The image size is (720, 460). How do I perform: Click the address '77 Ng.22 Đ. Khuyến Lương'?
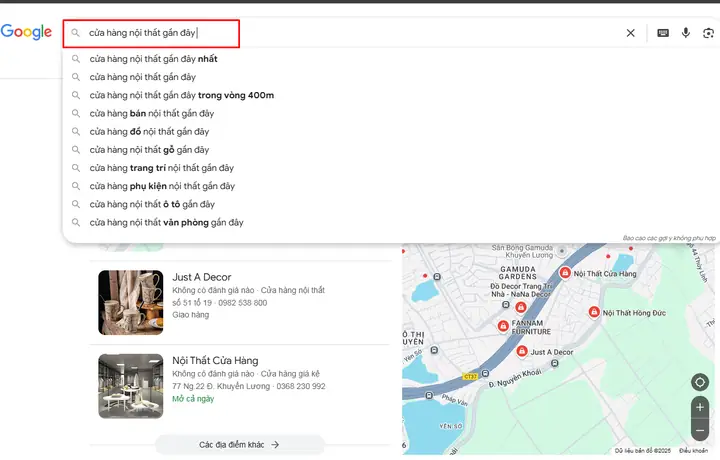point(221,387)
